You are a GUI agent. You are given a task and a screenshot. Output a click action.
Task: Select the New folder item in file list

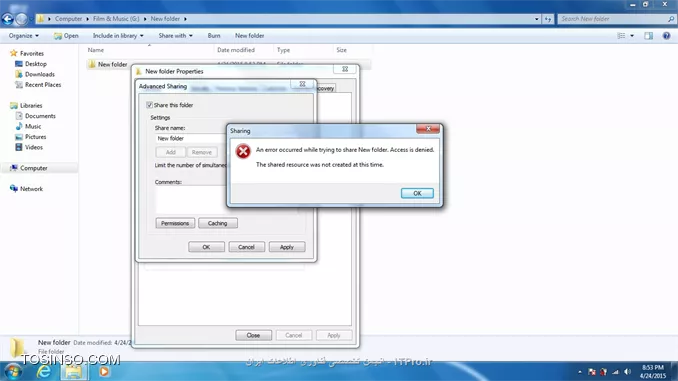pyautogui.click(x=112, y=64)
